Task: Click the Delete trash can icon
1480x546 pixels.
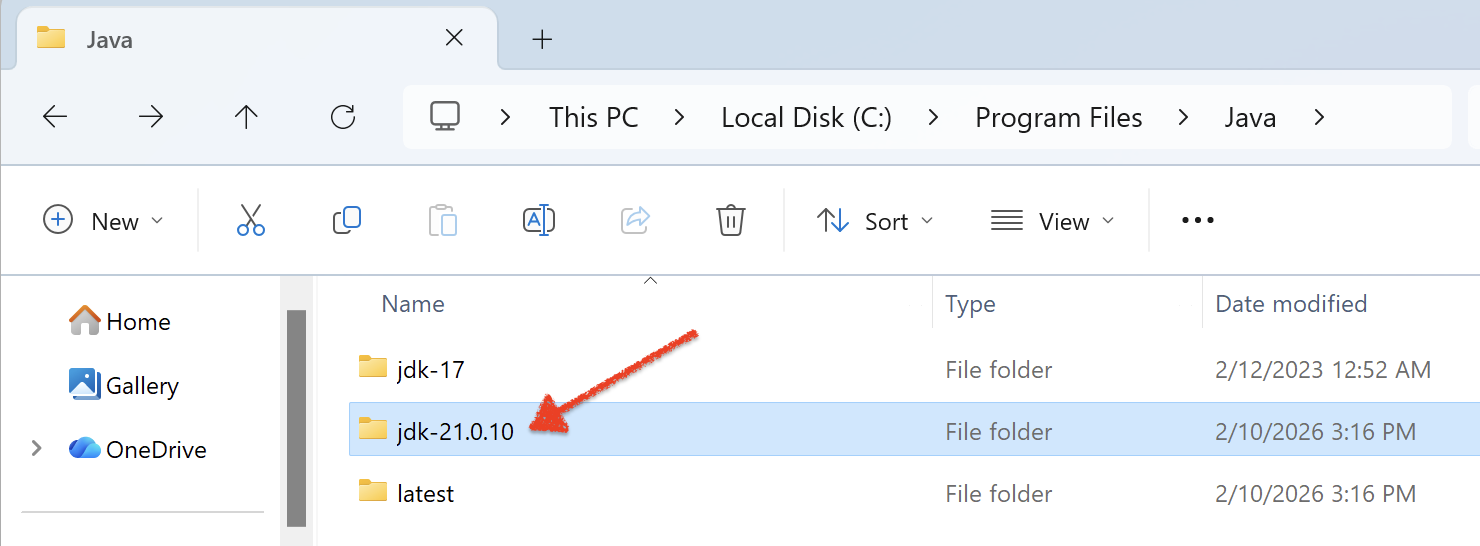Action: 731,220
